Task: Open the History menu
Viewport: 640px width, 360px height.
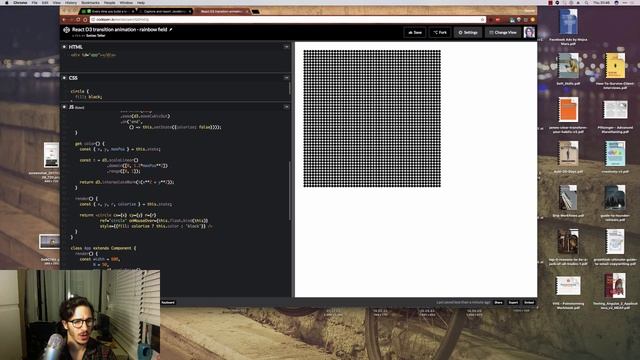Action: (71, 2)
